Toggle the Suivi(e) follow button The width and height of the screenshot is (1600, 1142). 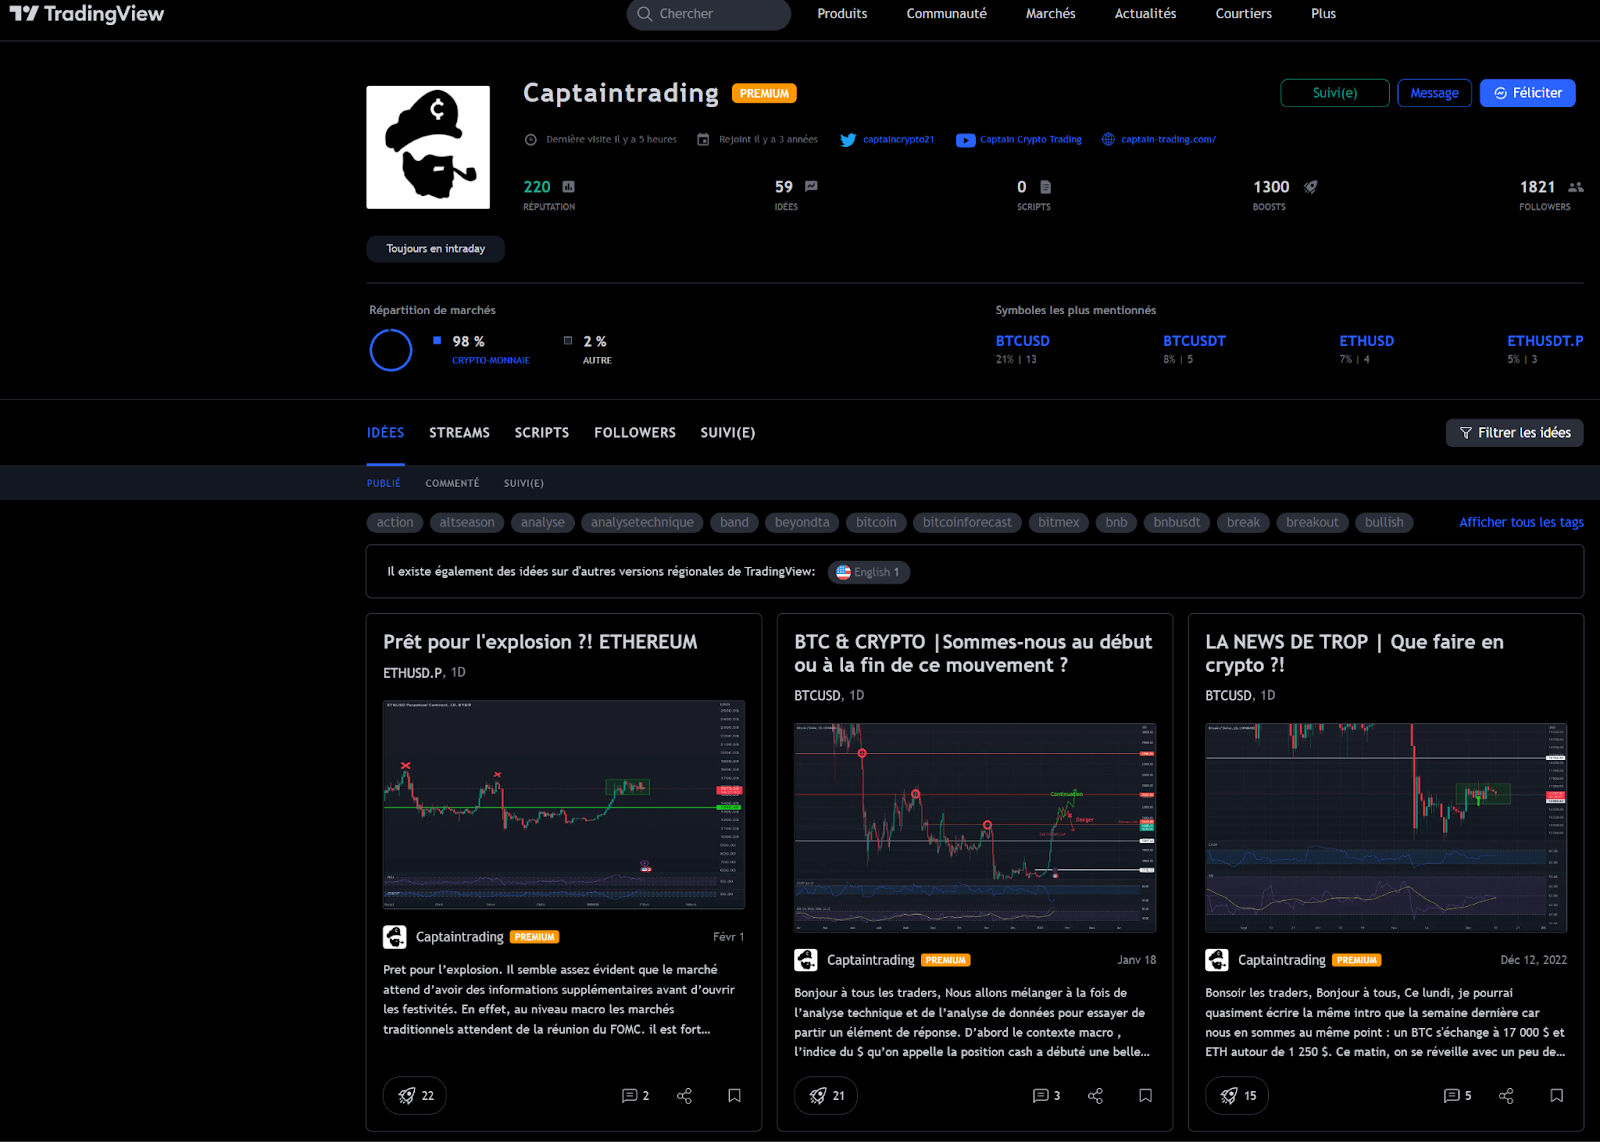1334,93
